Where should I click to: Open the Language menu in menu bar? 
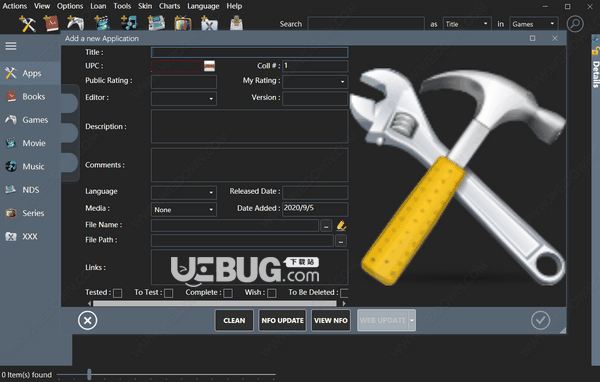click(203, 6)
